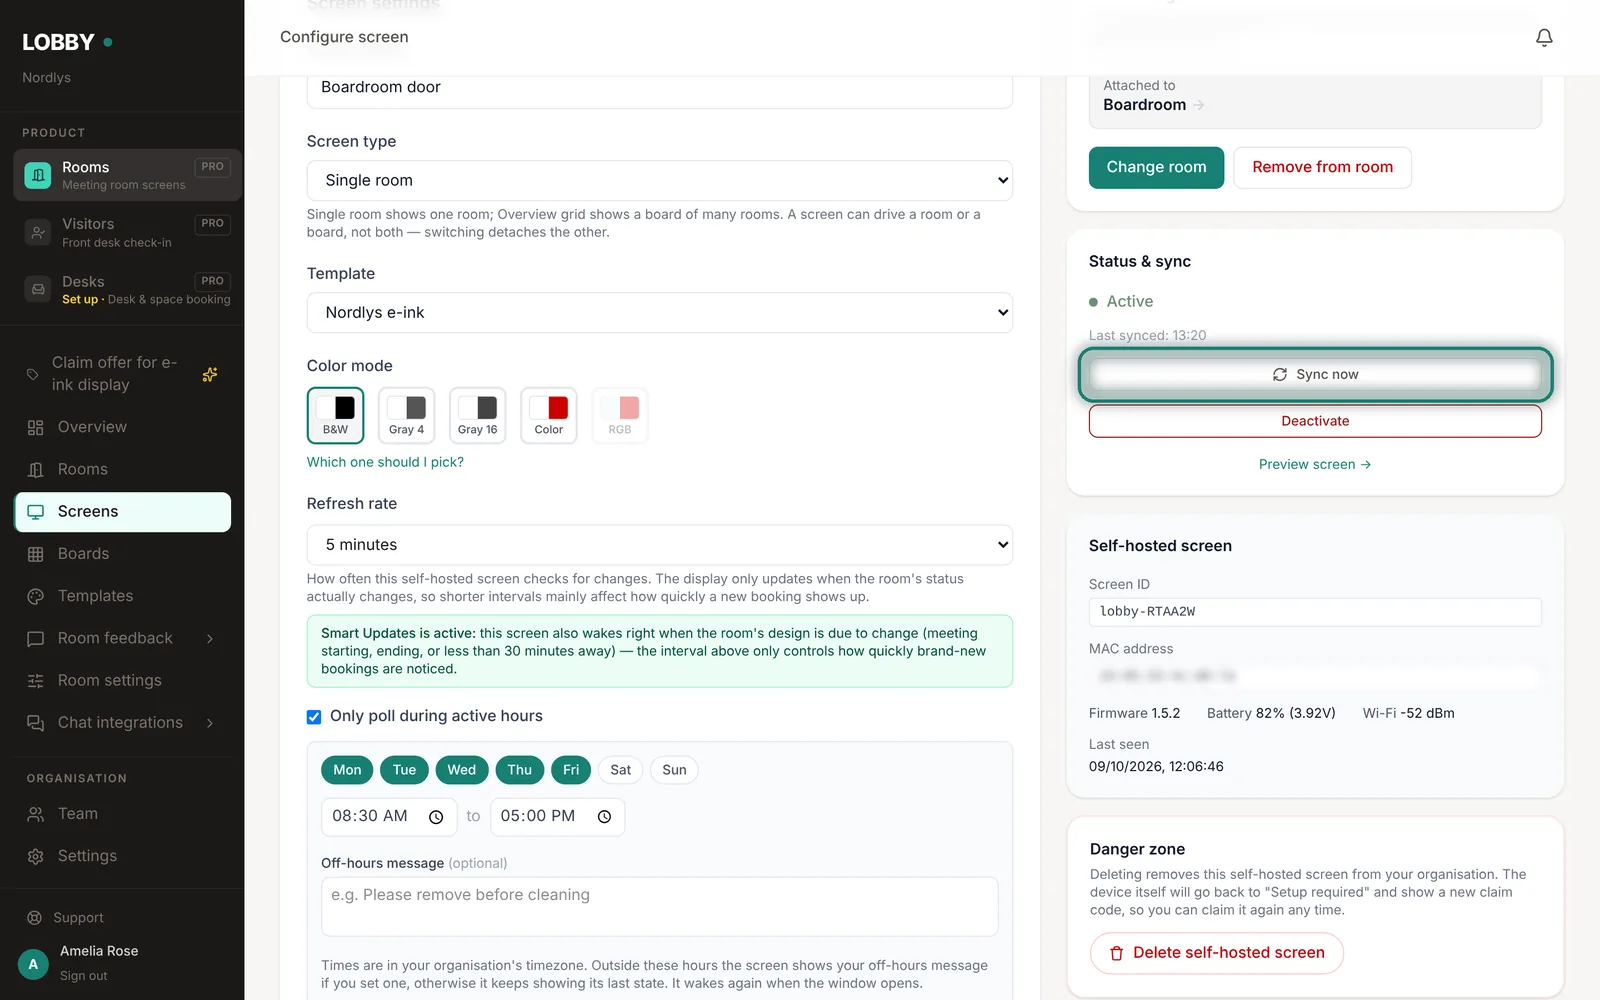Open the Screen type dropdown
Image resolution: width=1600 pixels, height=1000 pixels.
(x=660, y=181)
